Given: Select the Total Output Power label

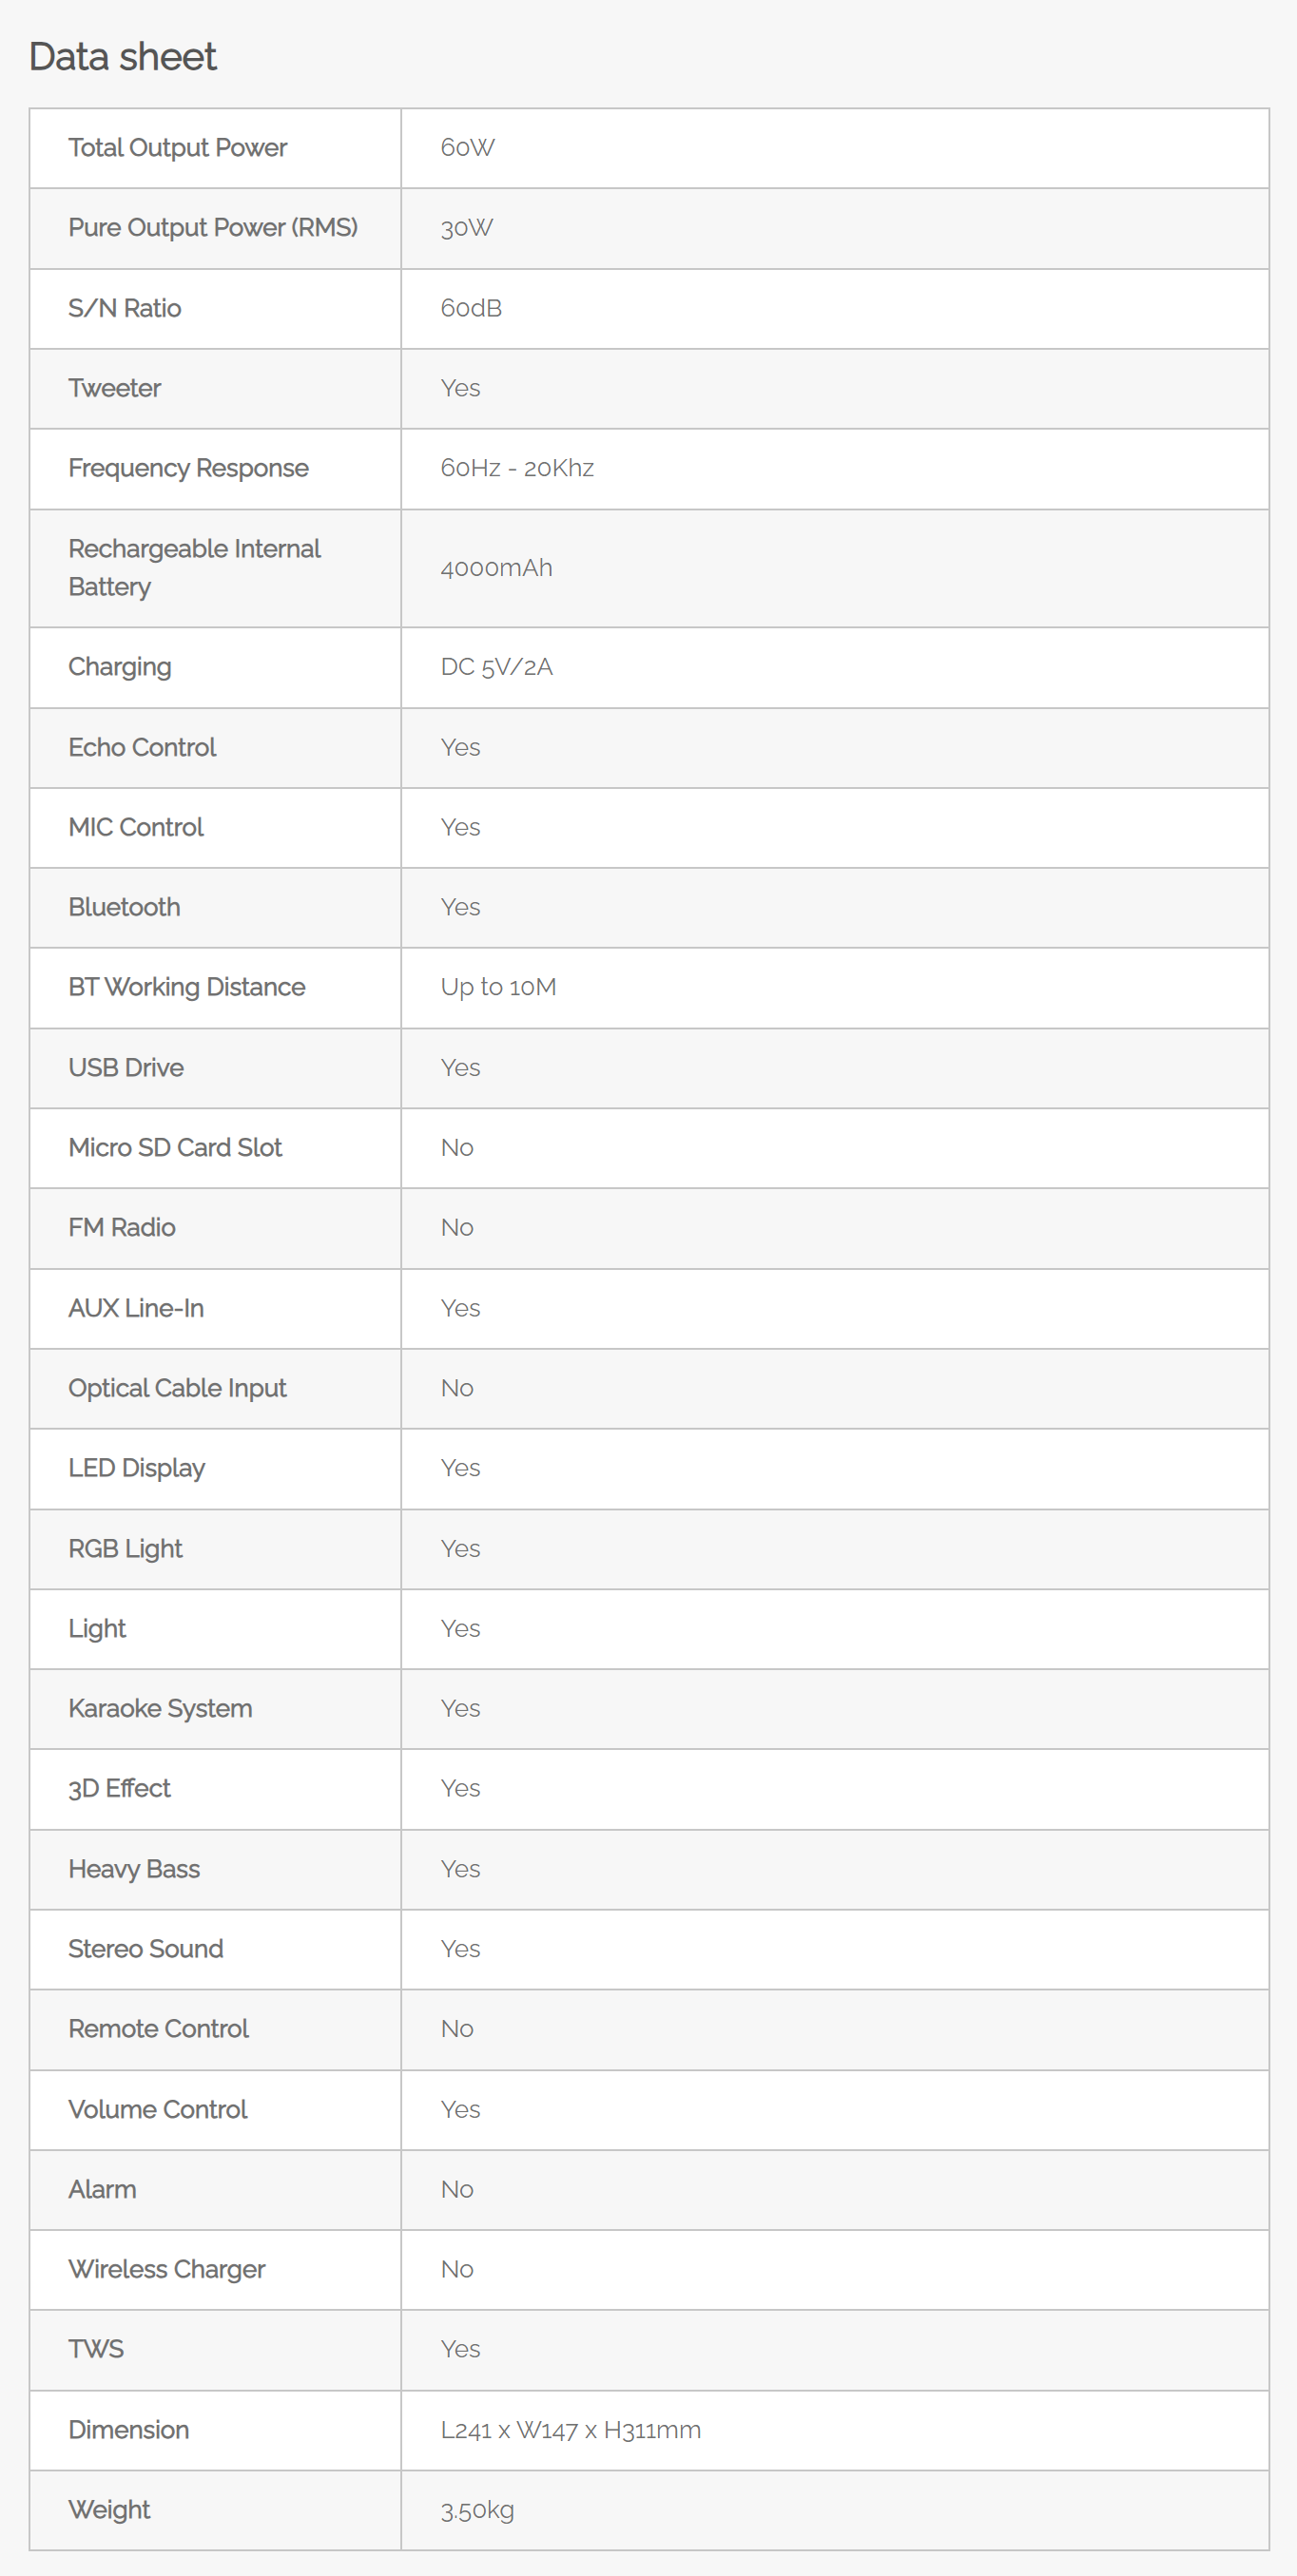Looking at the screenshot, I should pyautogui.click(x=177, y=148).
